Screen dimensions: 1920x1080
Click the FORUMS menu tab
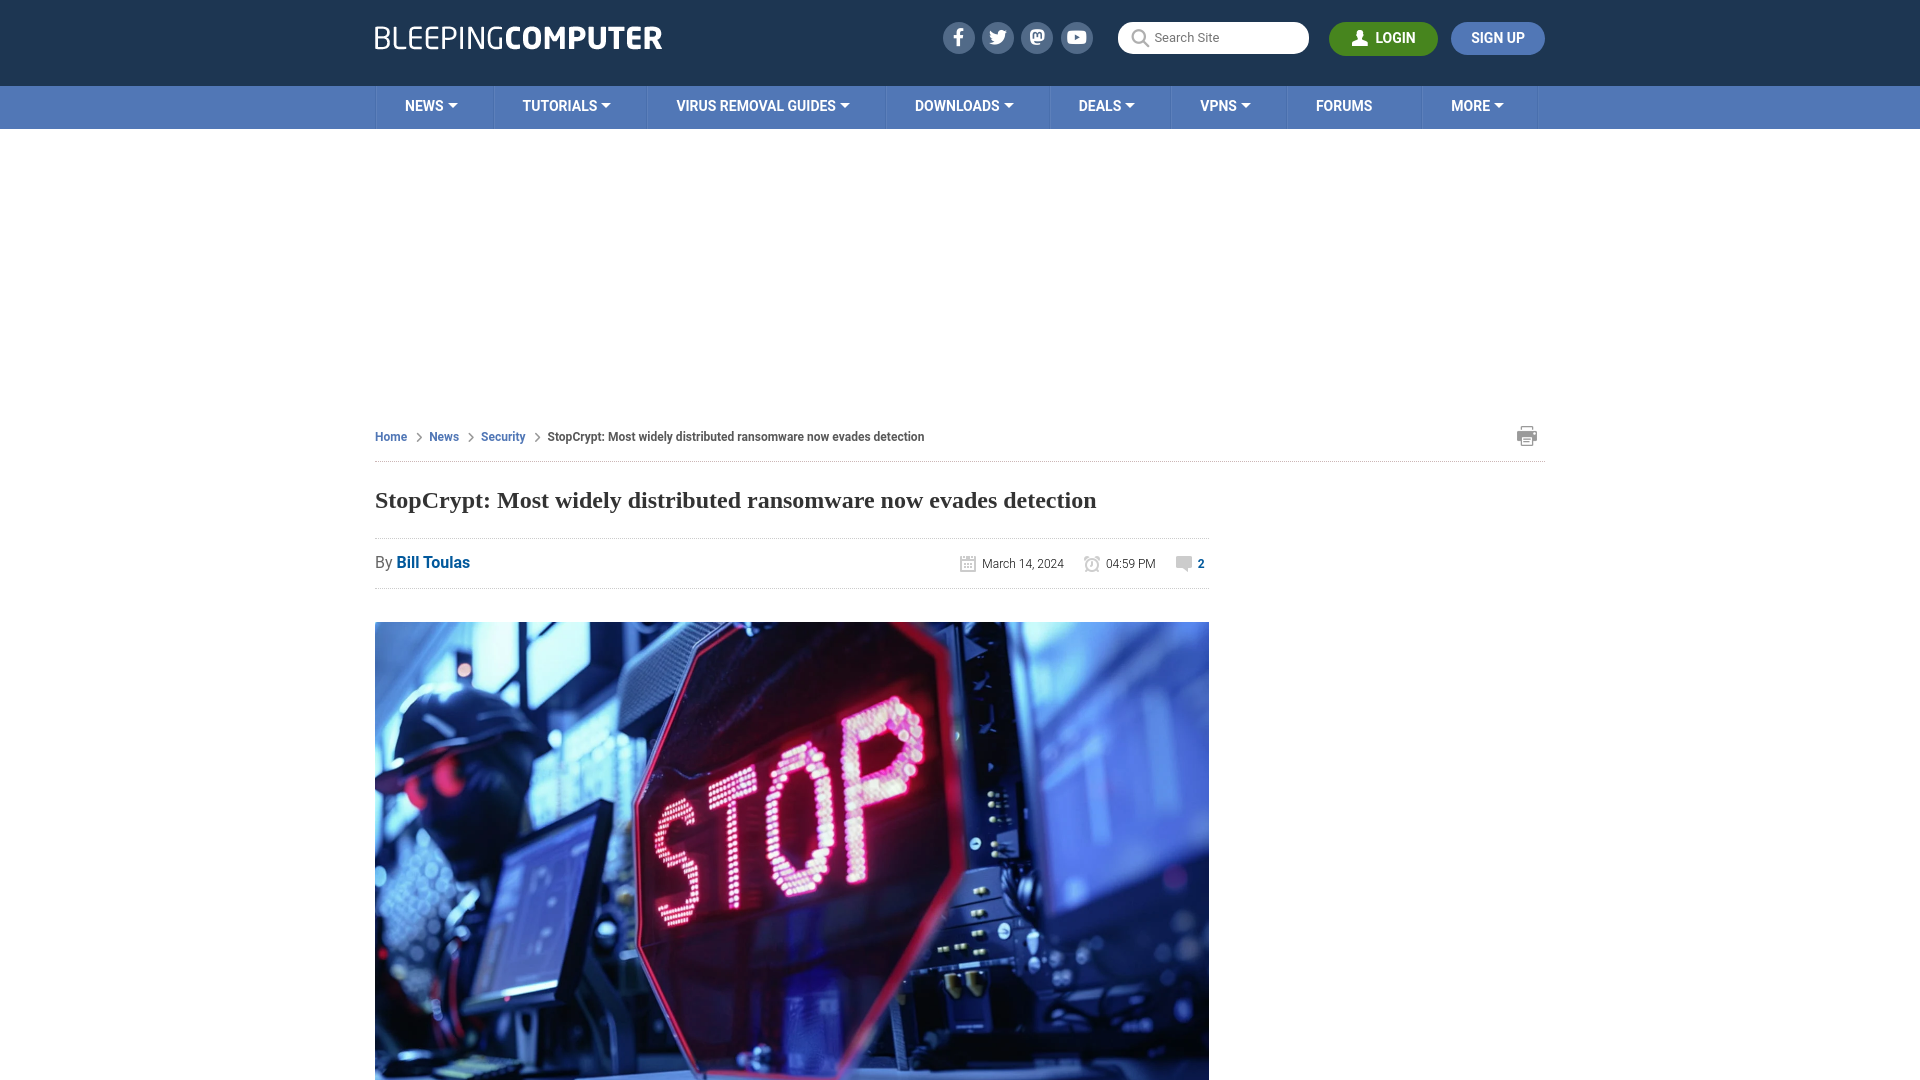pyautogui.click(x=1344, y=107)
